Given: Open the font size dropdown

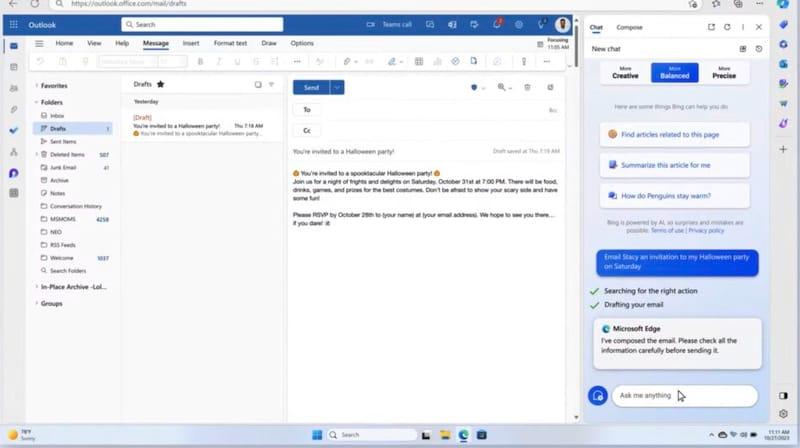Looking at the screenshot, I should click(x=172, y=61).
